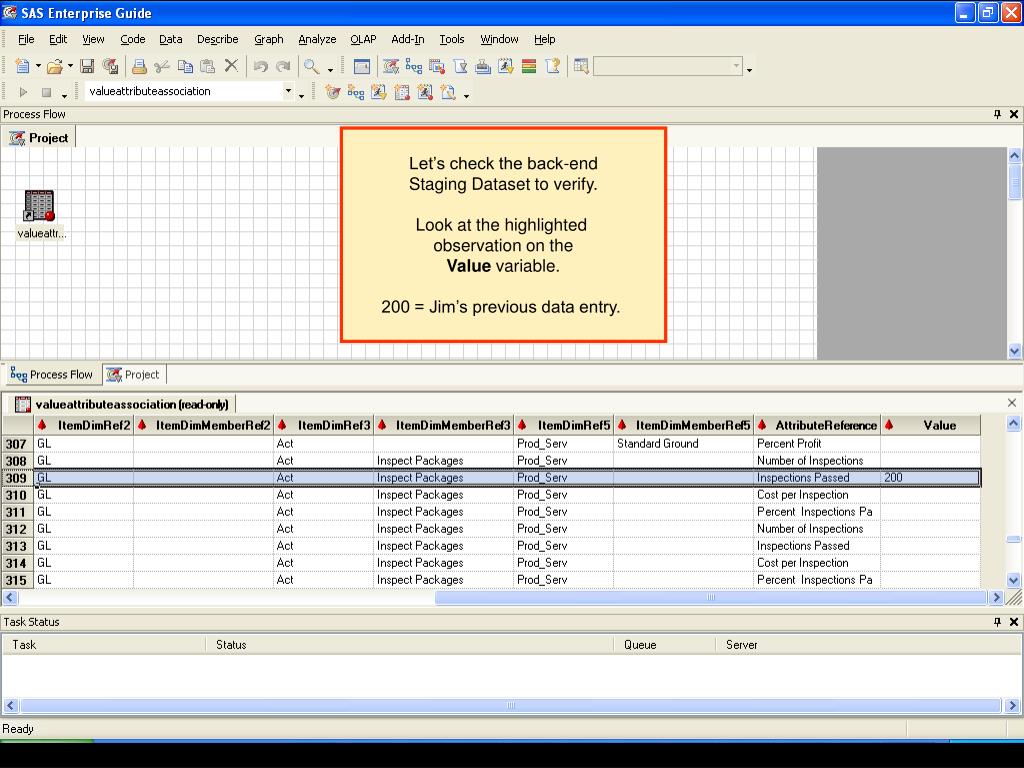The width and height of the screenshot is (1024, 768).
Task: Close the Task Status pane
Action: pos(1014,622)
